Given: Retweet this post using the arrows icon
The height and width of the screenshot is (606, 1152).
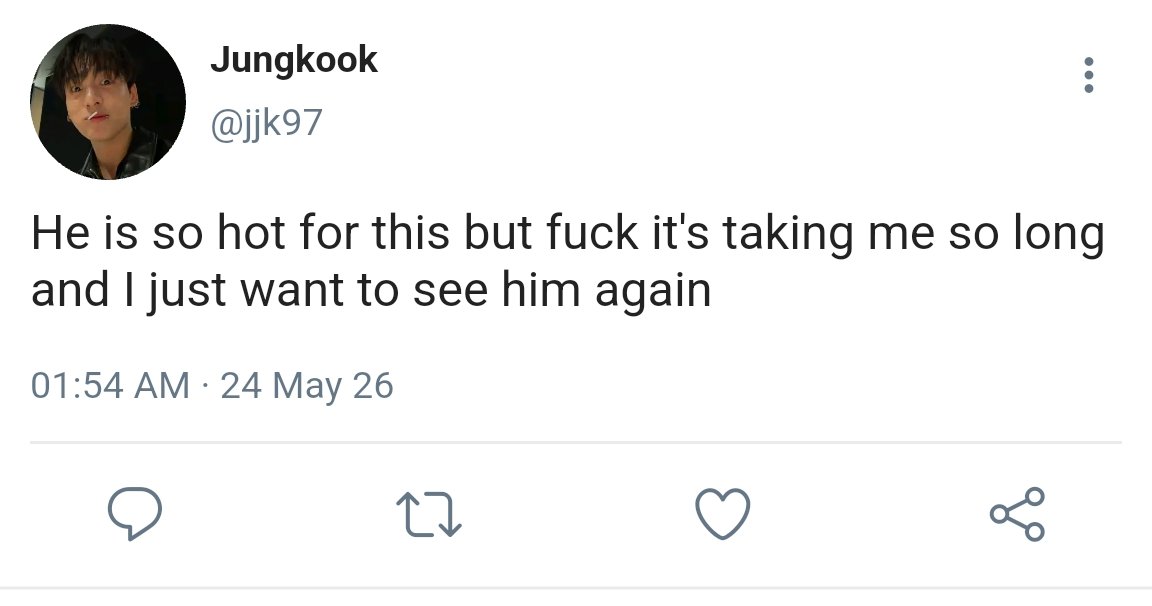Looking at the screenshot, I should coord(429,514).
